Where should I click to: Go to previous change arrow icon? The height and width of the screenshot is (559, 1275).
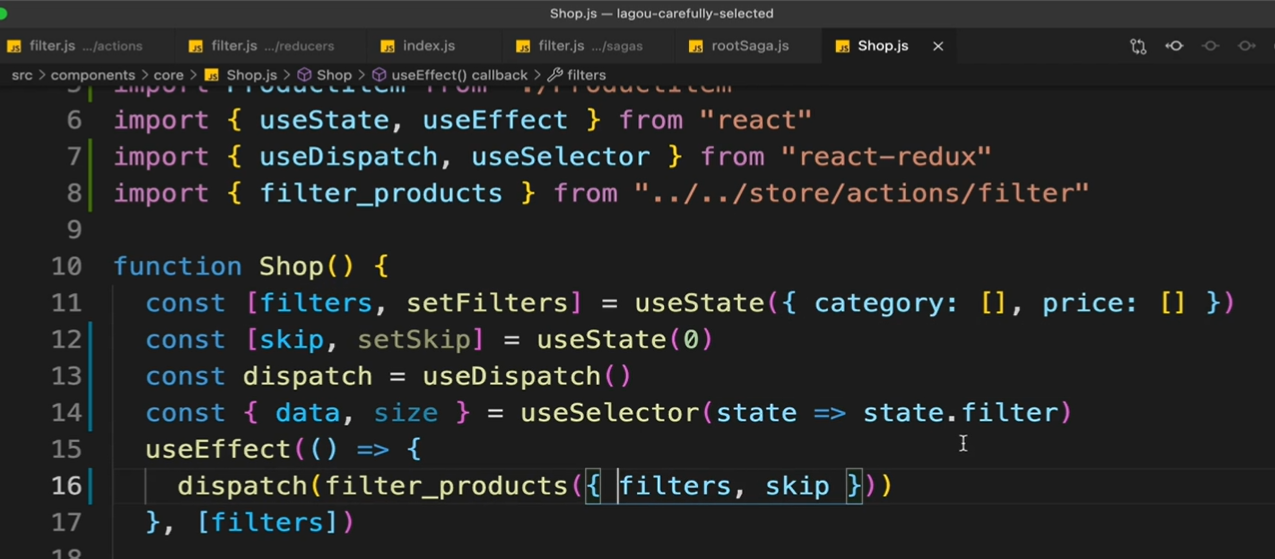click(1174, 46)
